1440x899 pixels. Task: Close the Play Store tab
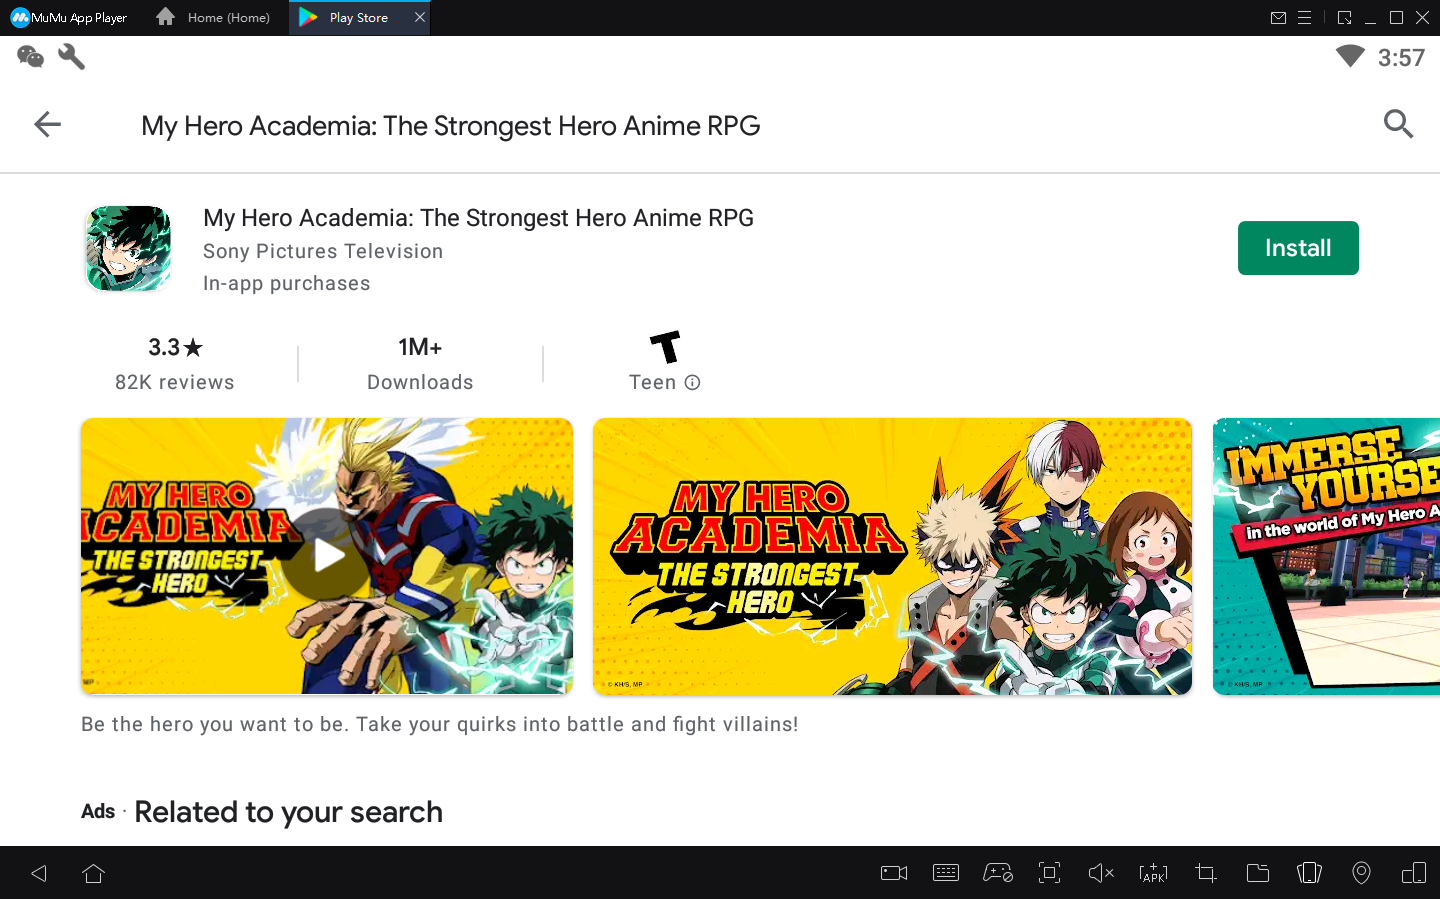point(420,17)
